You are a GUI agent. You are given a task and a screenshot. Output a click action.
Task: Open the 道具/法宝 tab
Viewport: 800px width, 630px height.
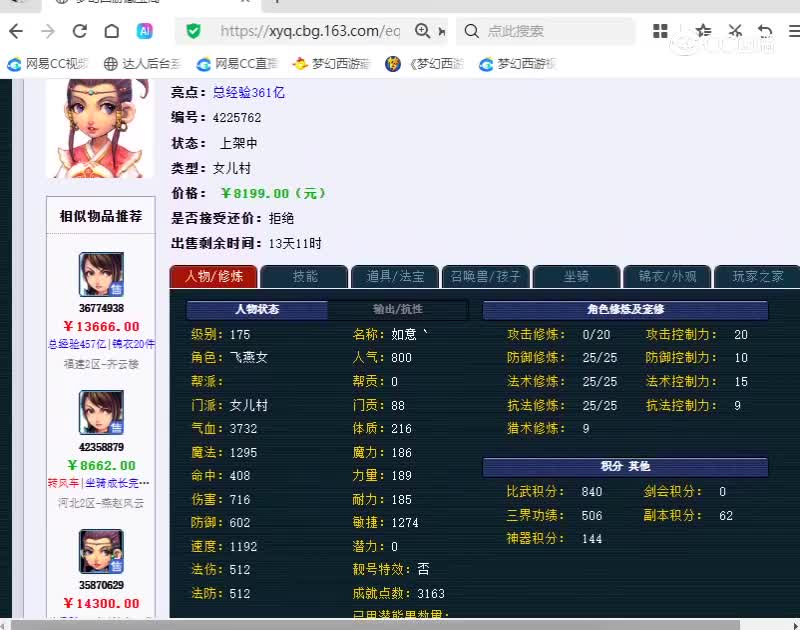tap(395, 276)
